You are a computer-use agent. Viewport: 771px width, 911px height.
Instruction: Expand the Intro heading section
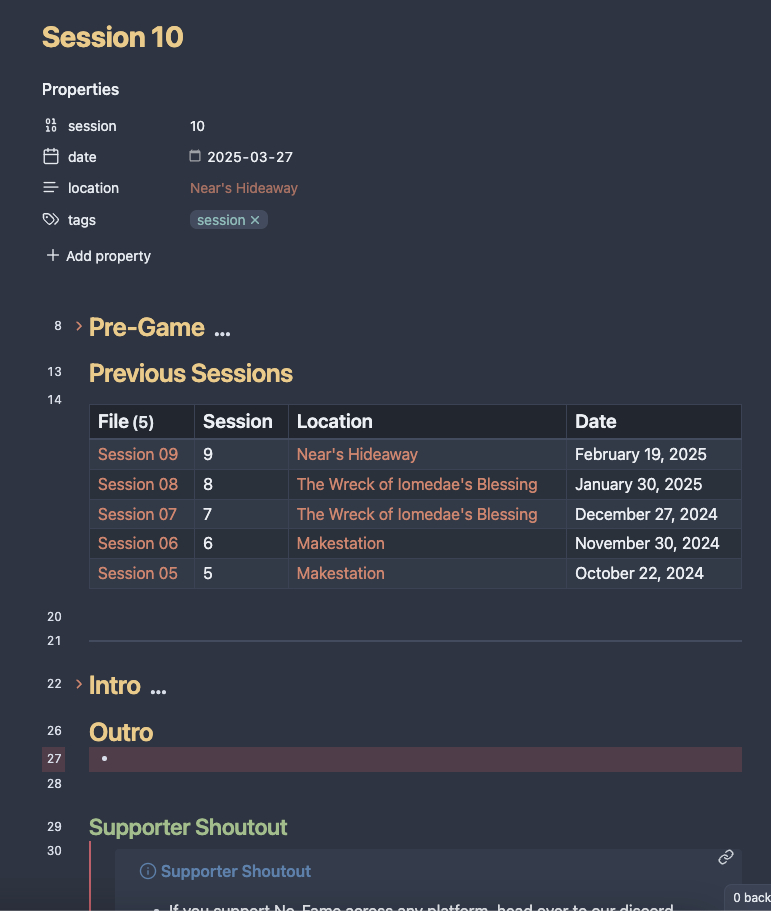click(79, 684)
